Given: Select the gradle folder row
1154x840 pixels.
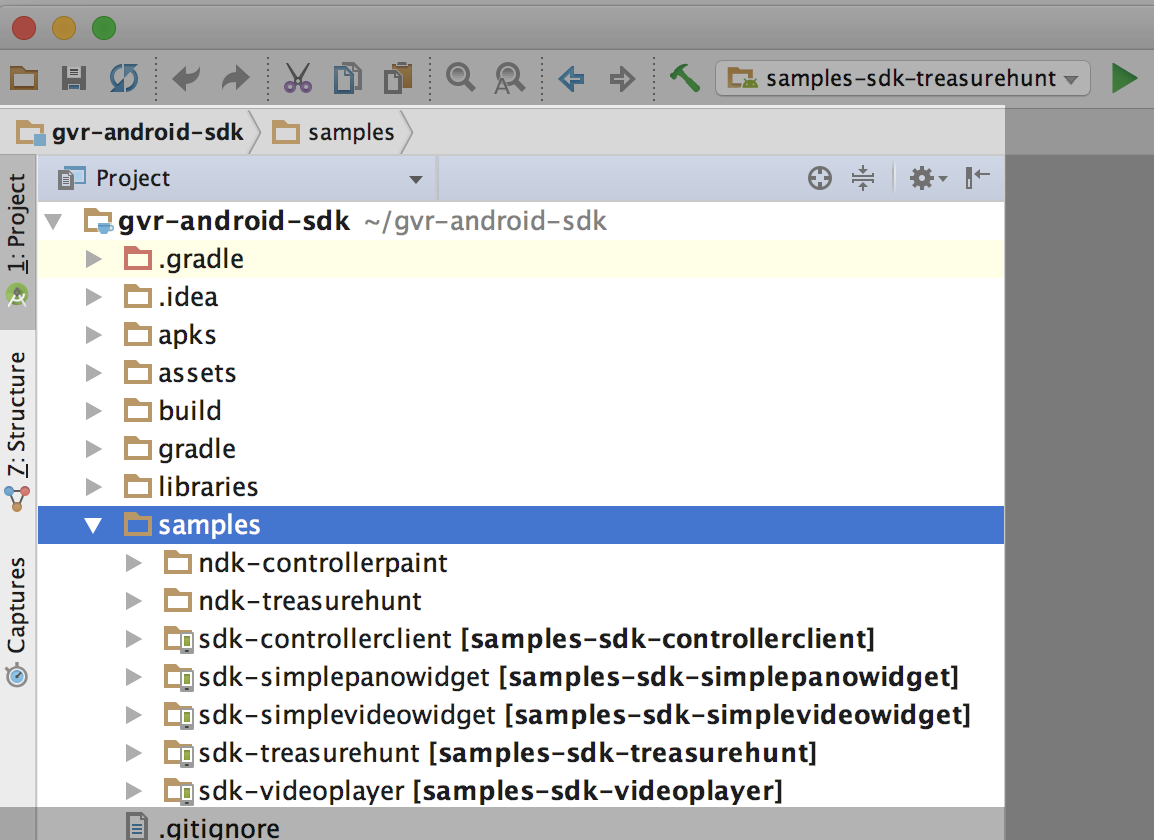Looking at the screenshot, I should click(x=521, y=448).
